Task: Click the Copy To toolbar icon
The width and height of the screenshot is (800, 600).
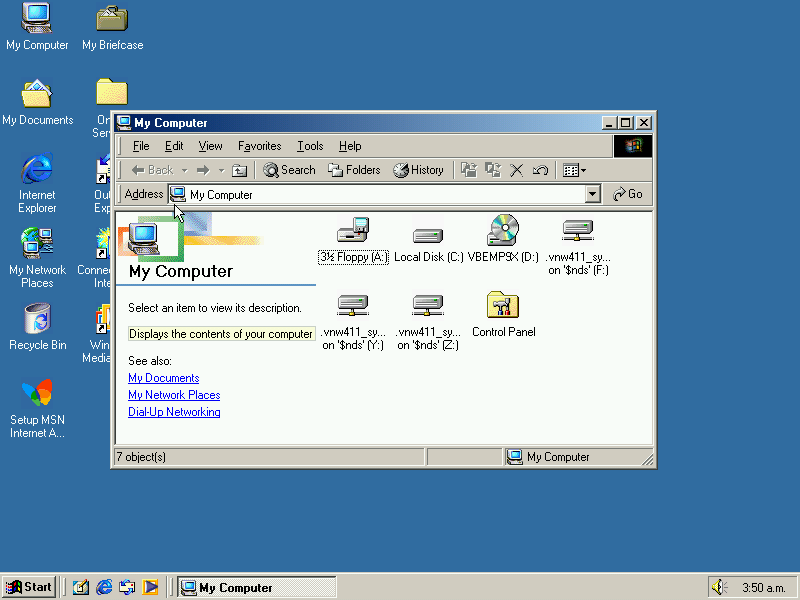Action: pyautogui.click(x=493, y=170)
